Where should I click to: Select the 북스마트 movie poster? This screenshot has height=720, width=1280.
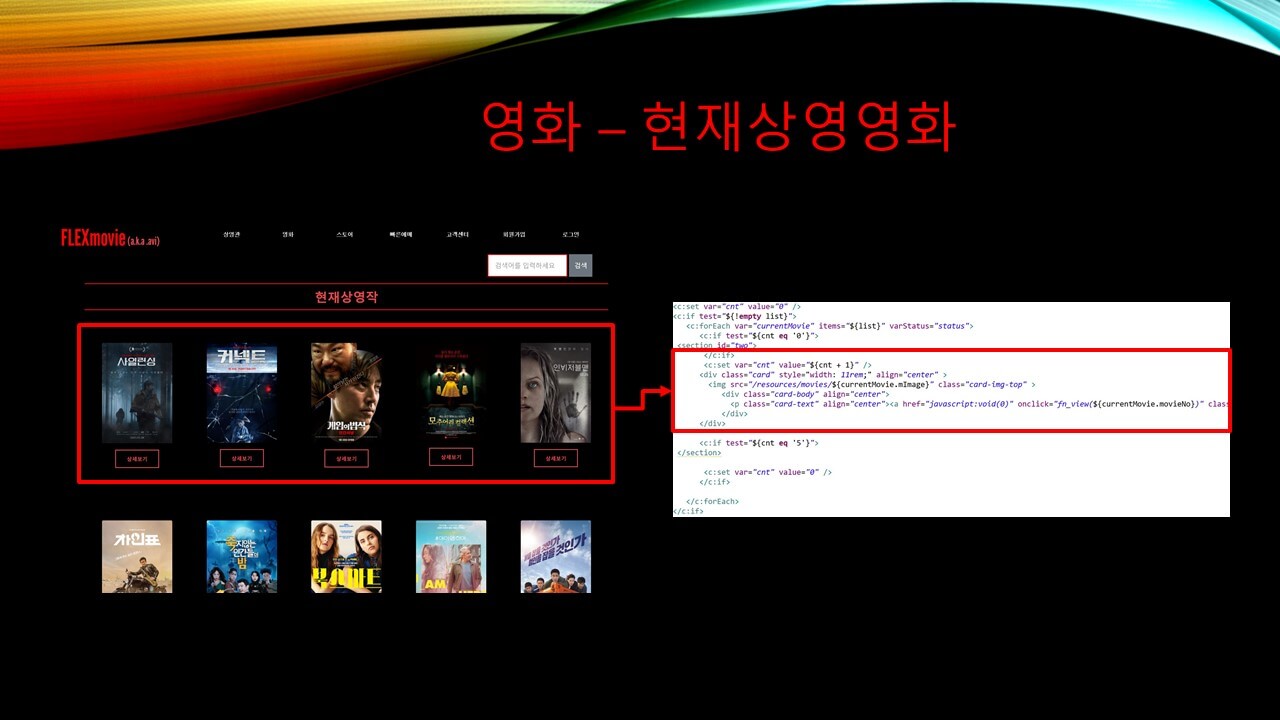coord(346,556)
